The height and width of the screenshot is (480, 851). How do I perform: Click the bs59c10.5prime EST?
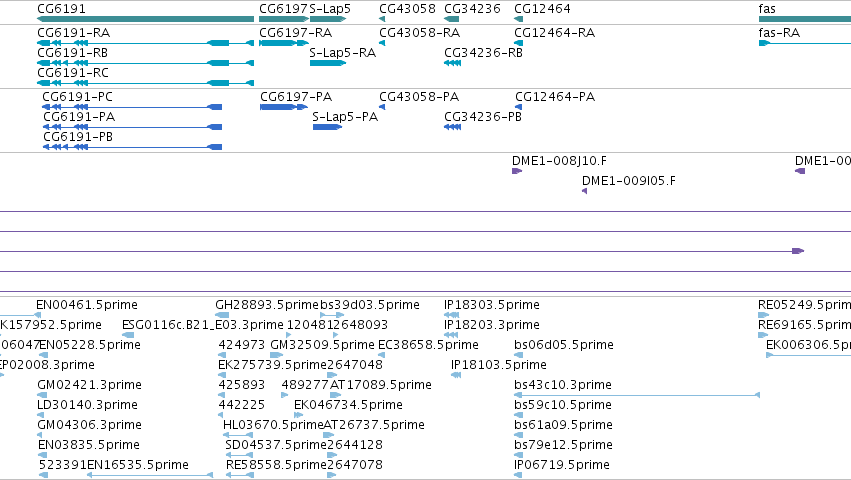(x=518, y=415)
